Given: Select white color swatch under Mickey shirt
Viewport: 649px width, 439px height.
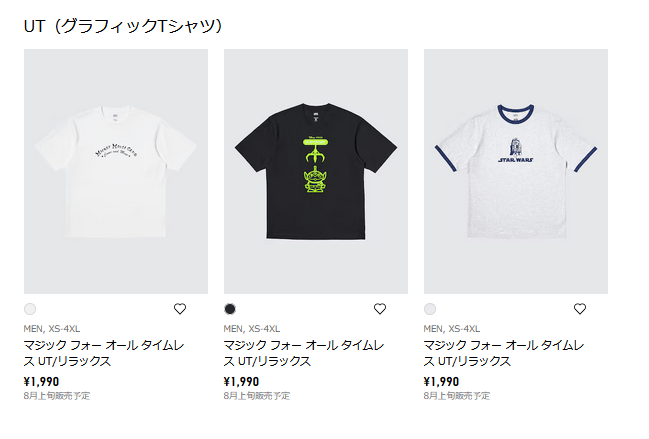Looking at the screenshot, I should click(30, 309).
